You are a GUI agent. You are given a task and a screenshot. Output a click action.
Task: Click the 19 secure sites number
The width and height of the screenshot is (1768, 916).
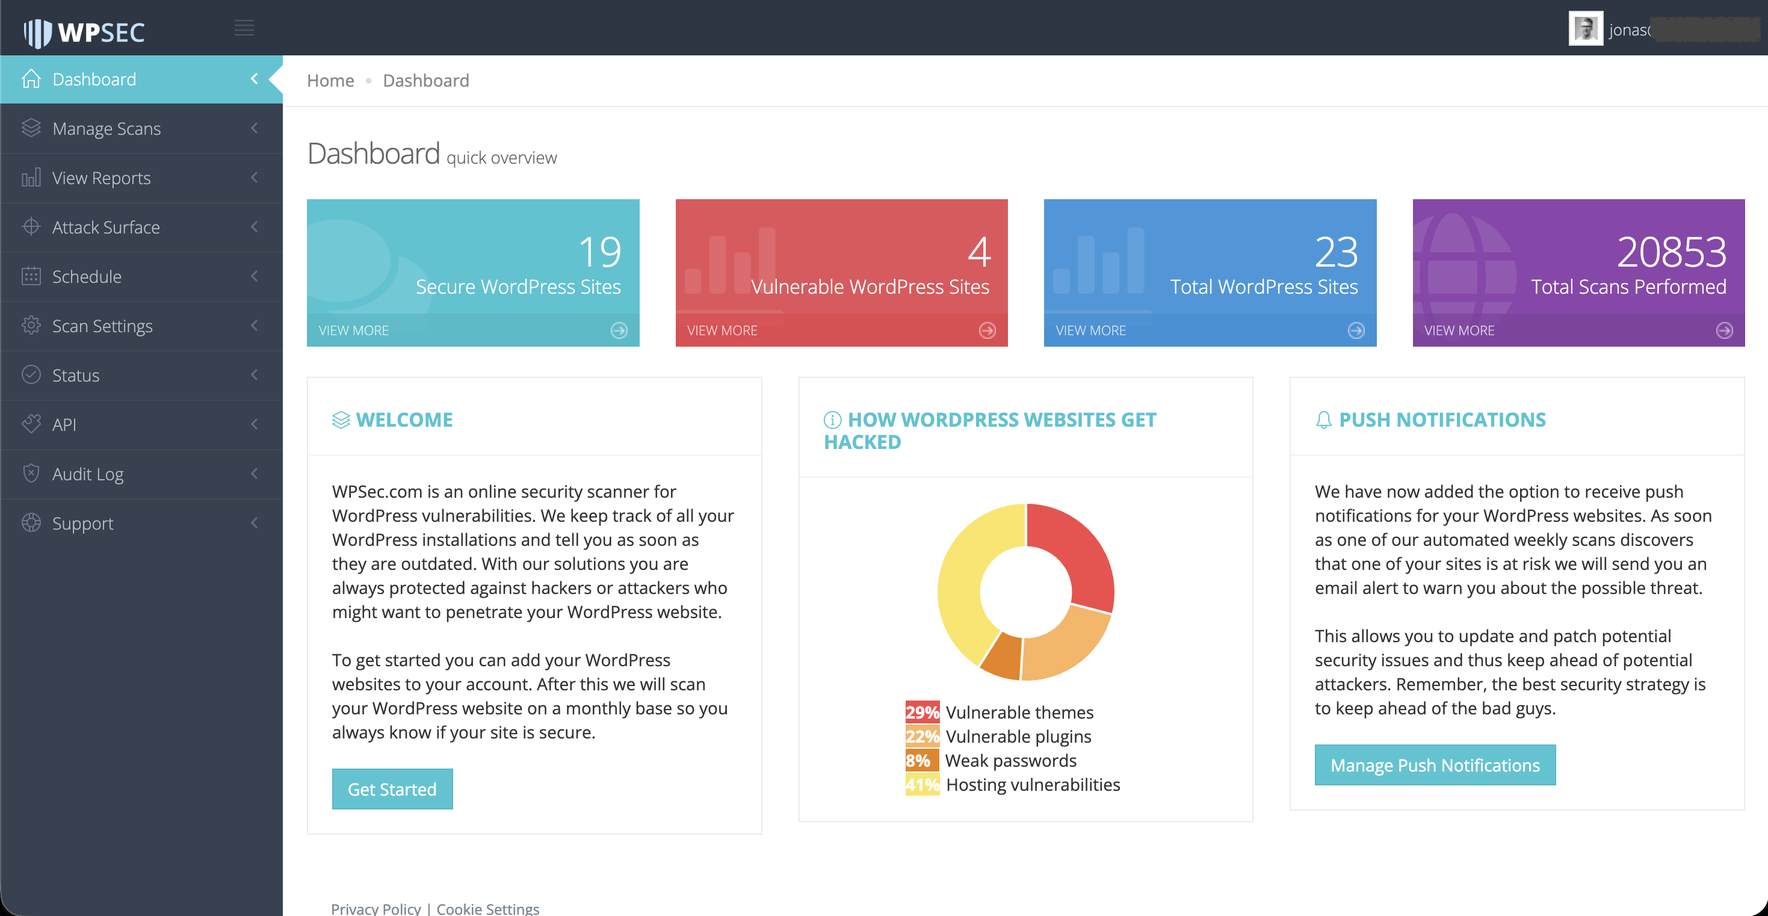(600, 252)
